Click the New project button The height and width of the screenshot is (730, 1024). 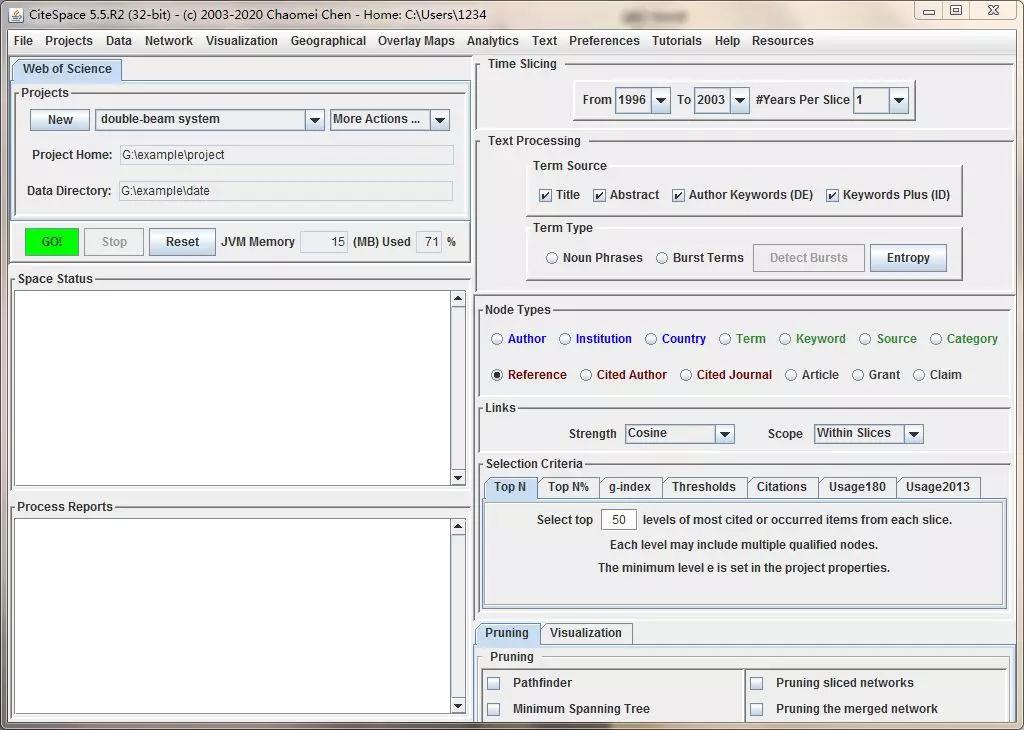click(60, 119)
